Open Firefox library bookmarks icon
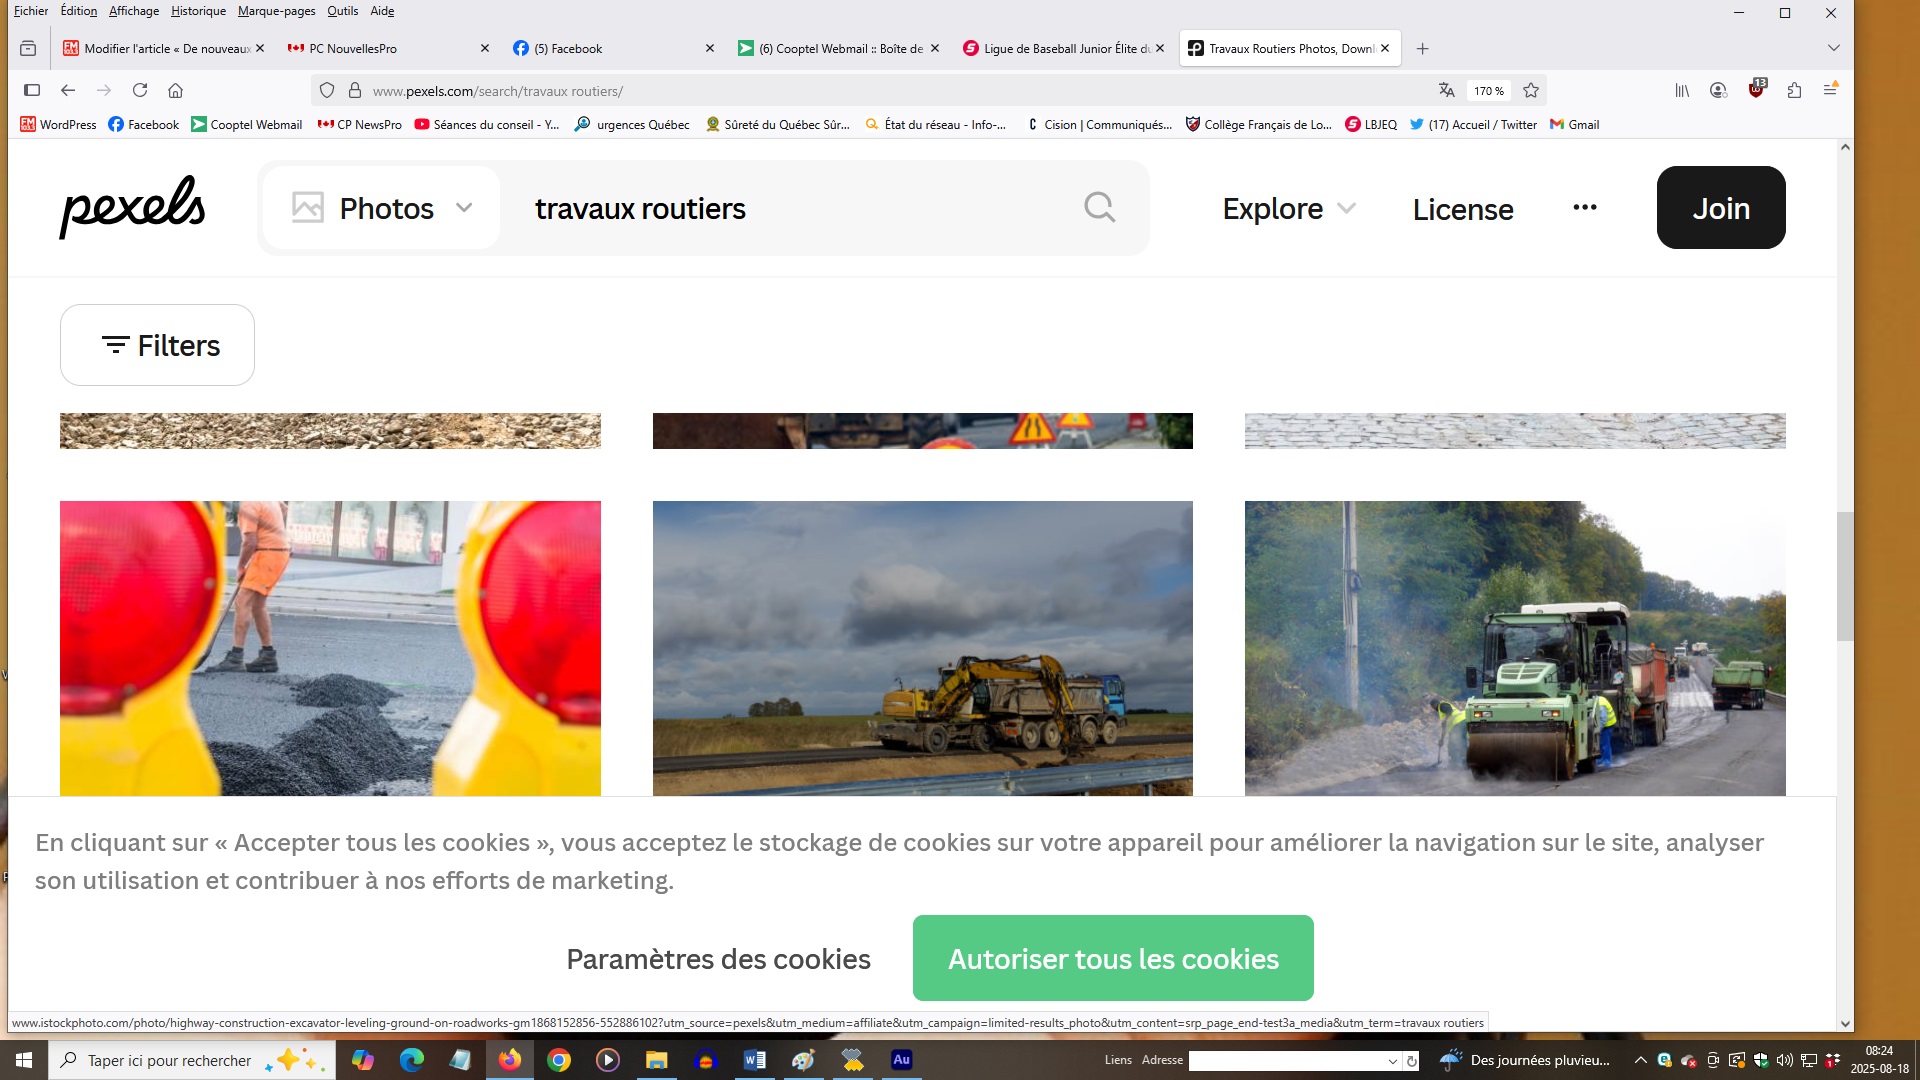 (x=1682, y=90)
